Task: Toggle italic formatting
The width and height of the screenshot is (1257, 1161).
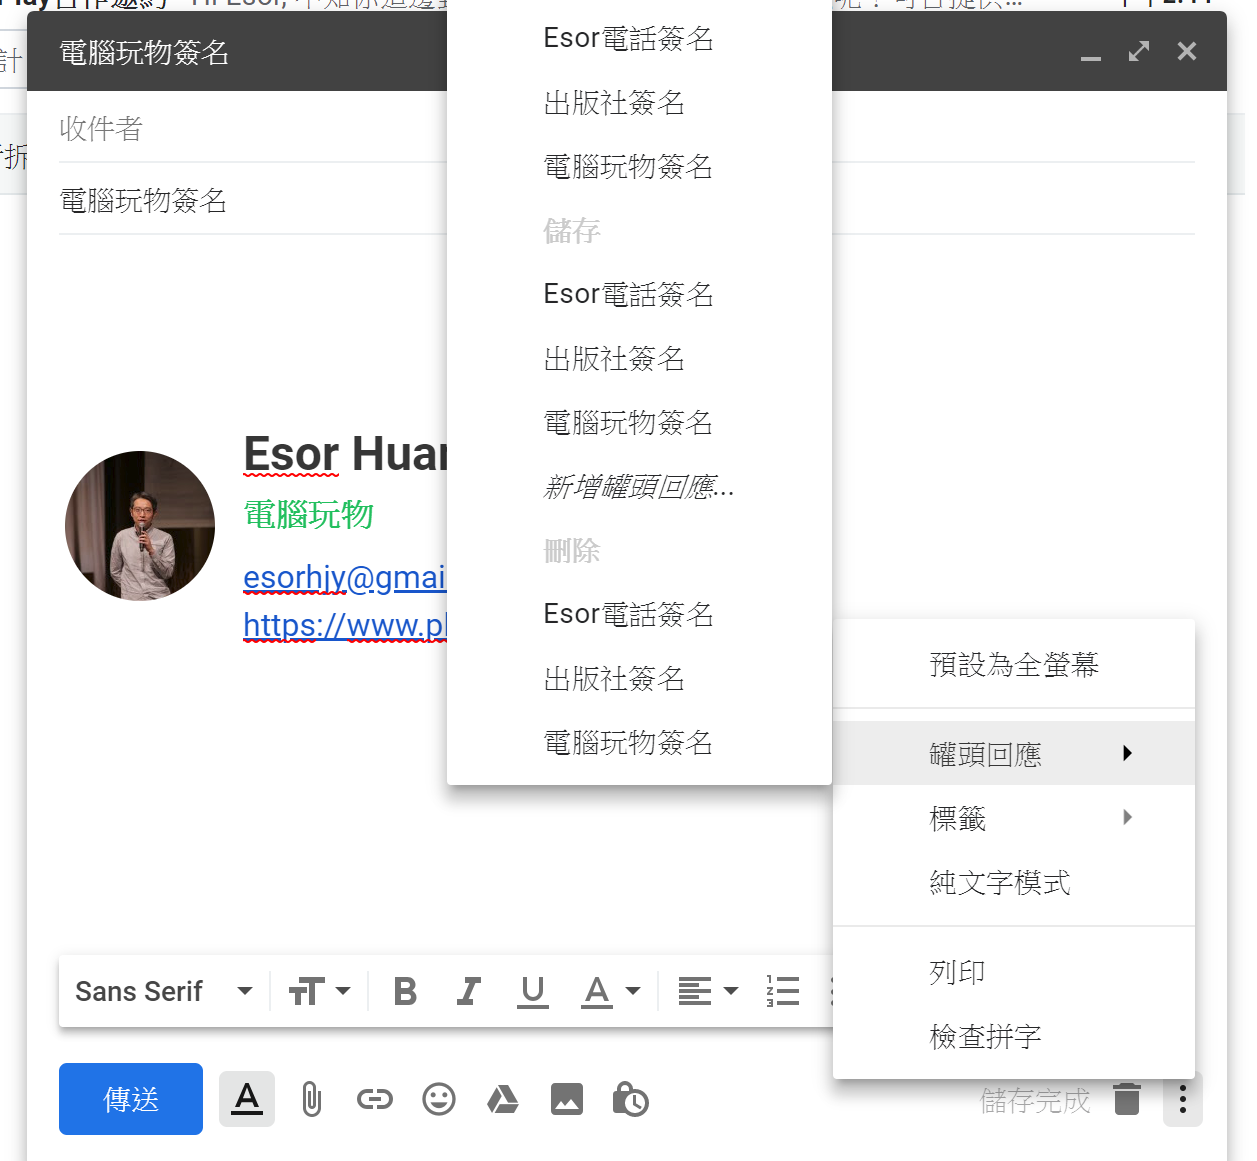Action: click(x=468, y=991)
